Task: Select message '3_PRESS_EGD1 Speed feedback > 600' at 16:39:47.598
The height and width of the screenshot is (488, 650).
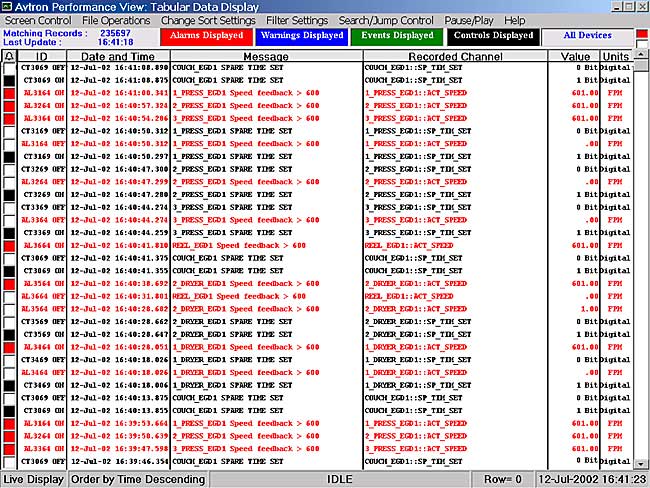Action: (x=245, y=449)
